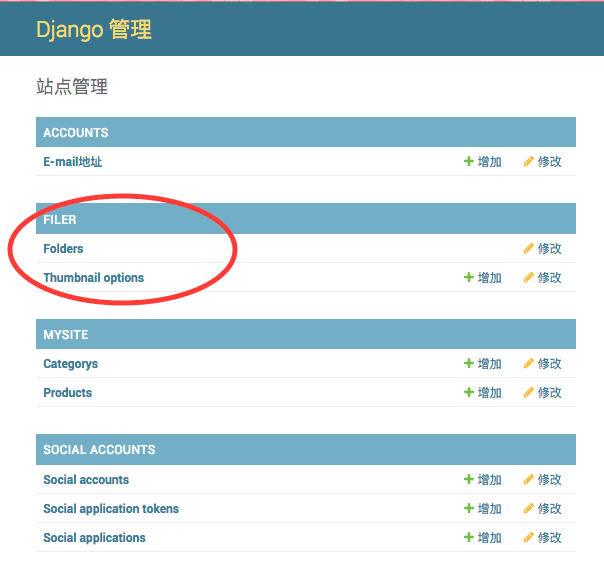Open the Social applications model list

tap(94, 538)
